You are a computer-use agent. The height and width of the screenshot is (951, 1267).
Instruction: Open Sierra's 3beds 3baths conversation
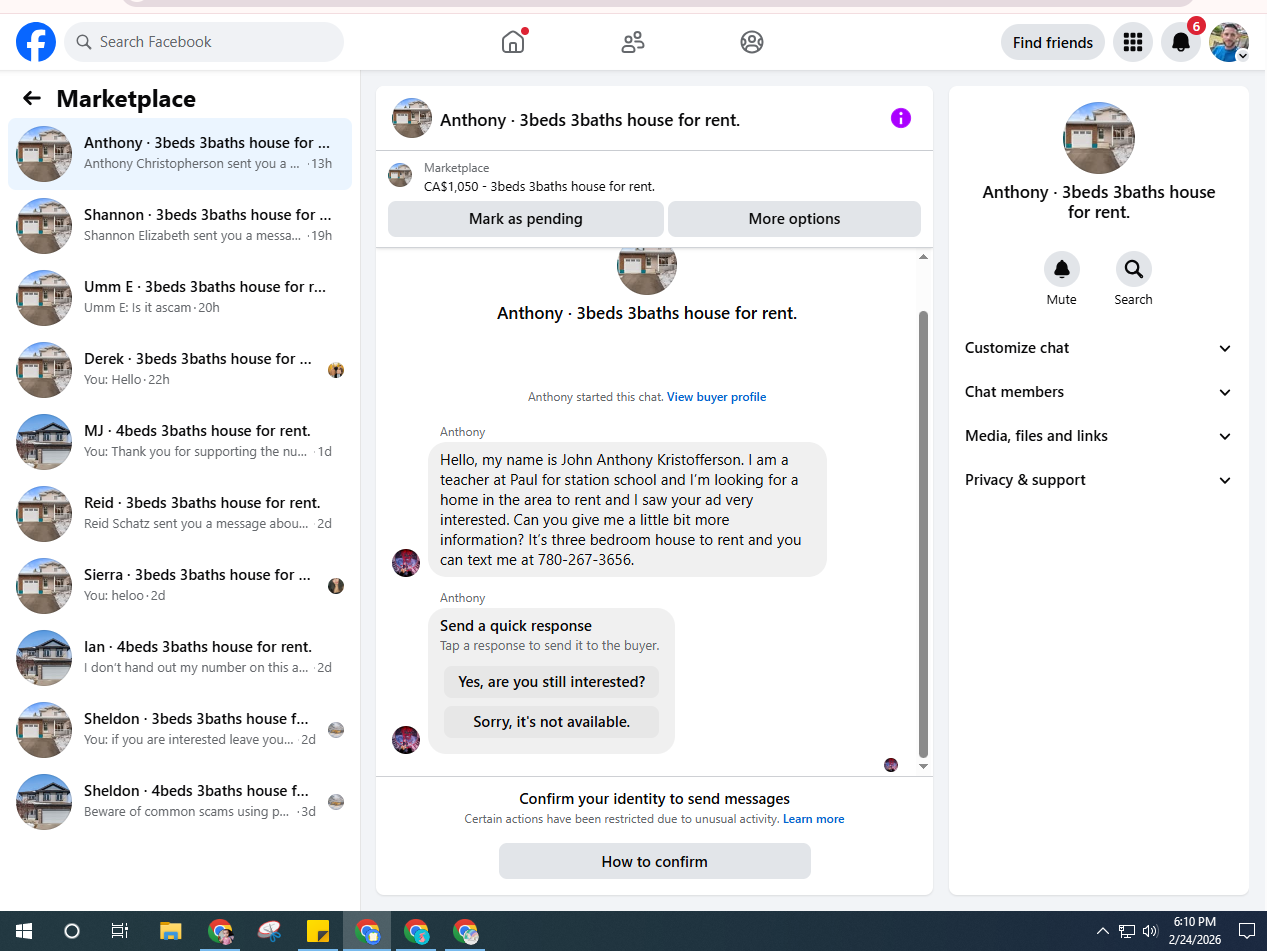coord(180,586)
